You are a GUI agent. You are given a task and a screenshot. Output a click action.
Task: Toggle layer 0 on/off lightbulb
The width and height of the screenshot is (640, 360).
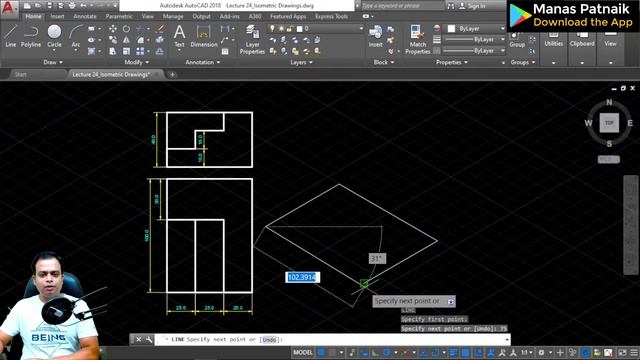[x=272, y=29]
